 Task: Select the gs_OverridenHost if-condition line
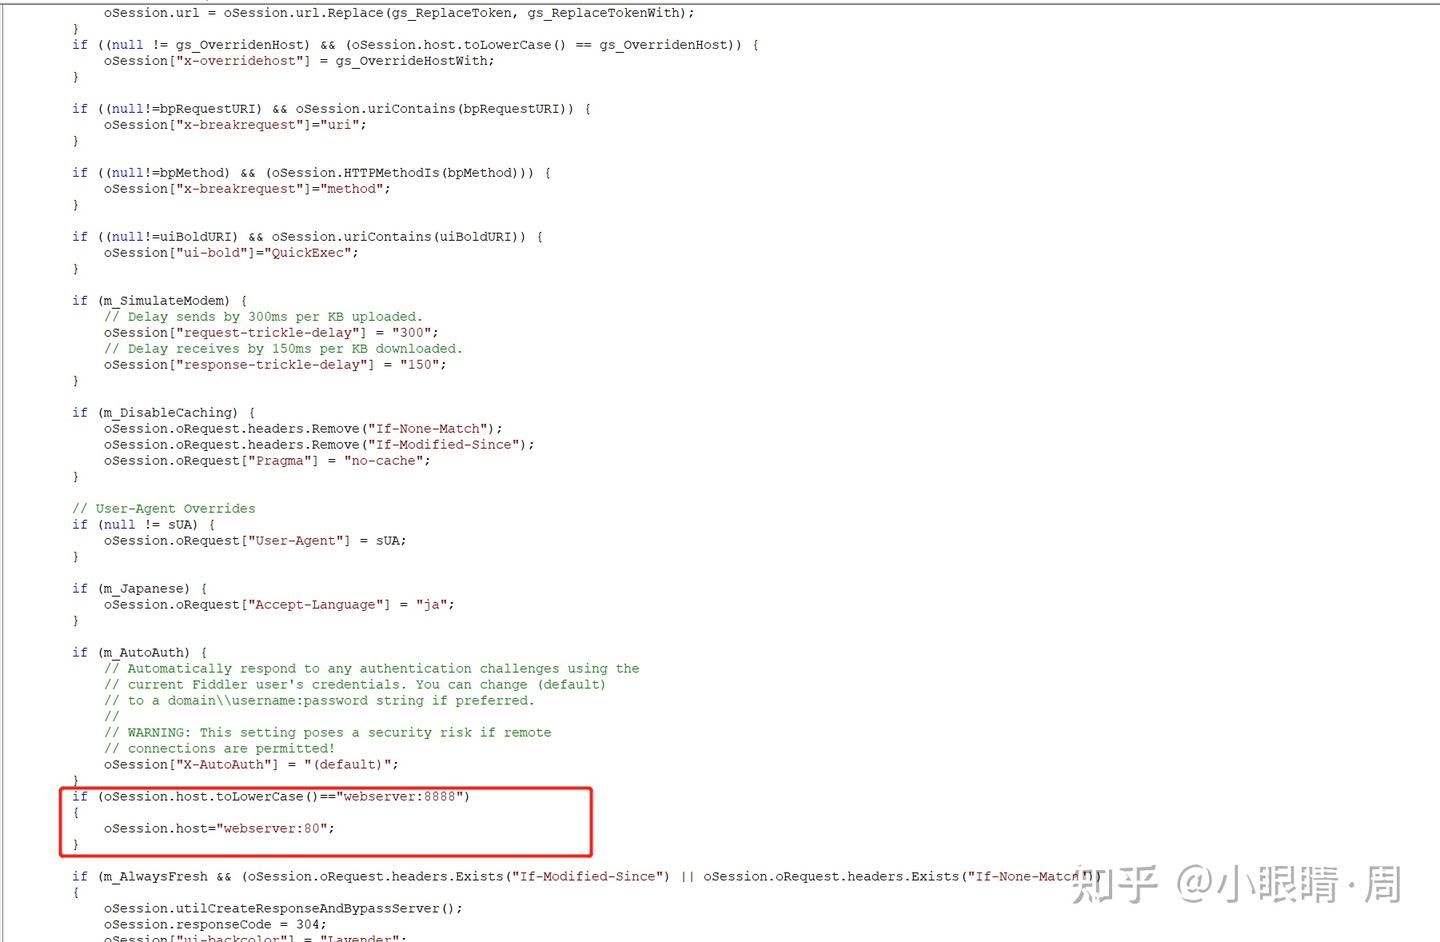[415, 45]
